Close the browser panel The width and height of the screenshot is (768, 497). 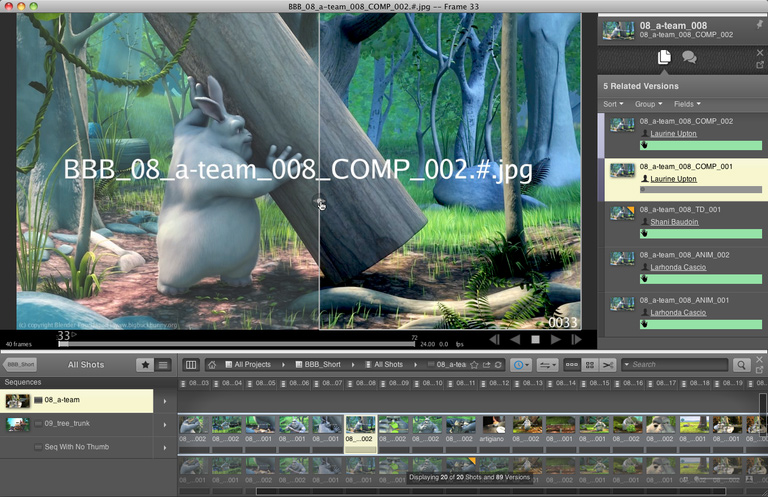point(760,360)
